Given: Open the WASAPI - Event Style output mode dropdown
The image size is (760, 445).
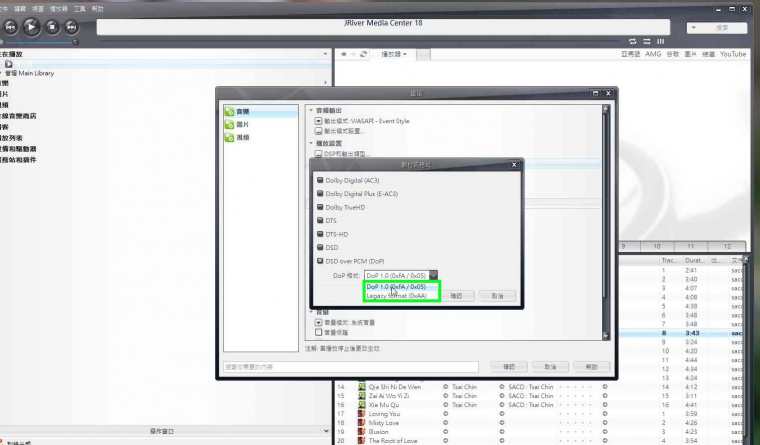Looking at the screenshot, I should 318,121.
